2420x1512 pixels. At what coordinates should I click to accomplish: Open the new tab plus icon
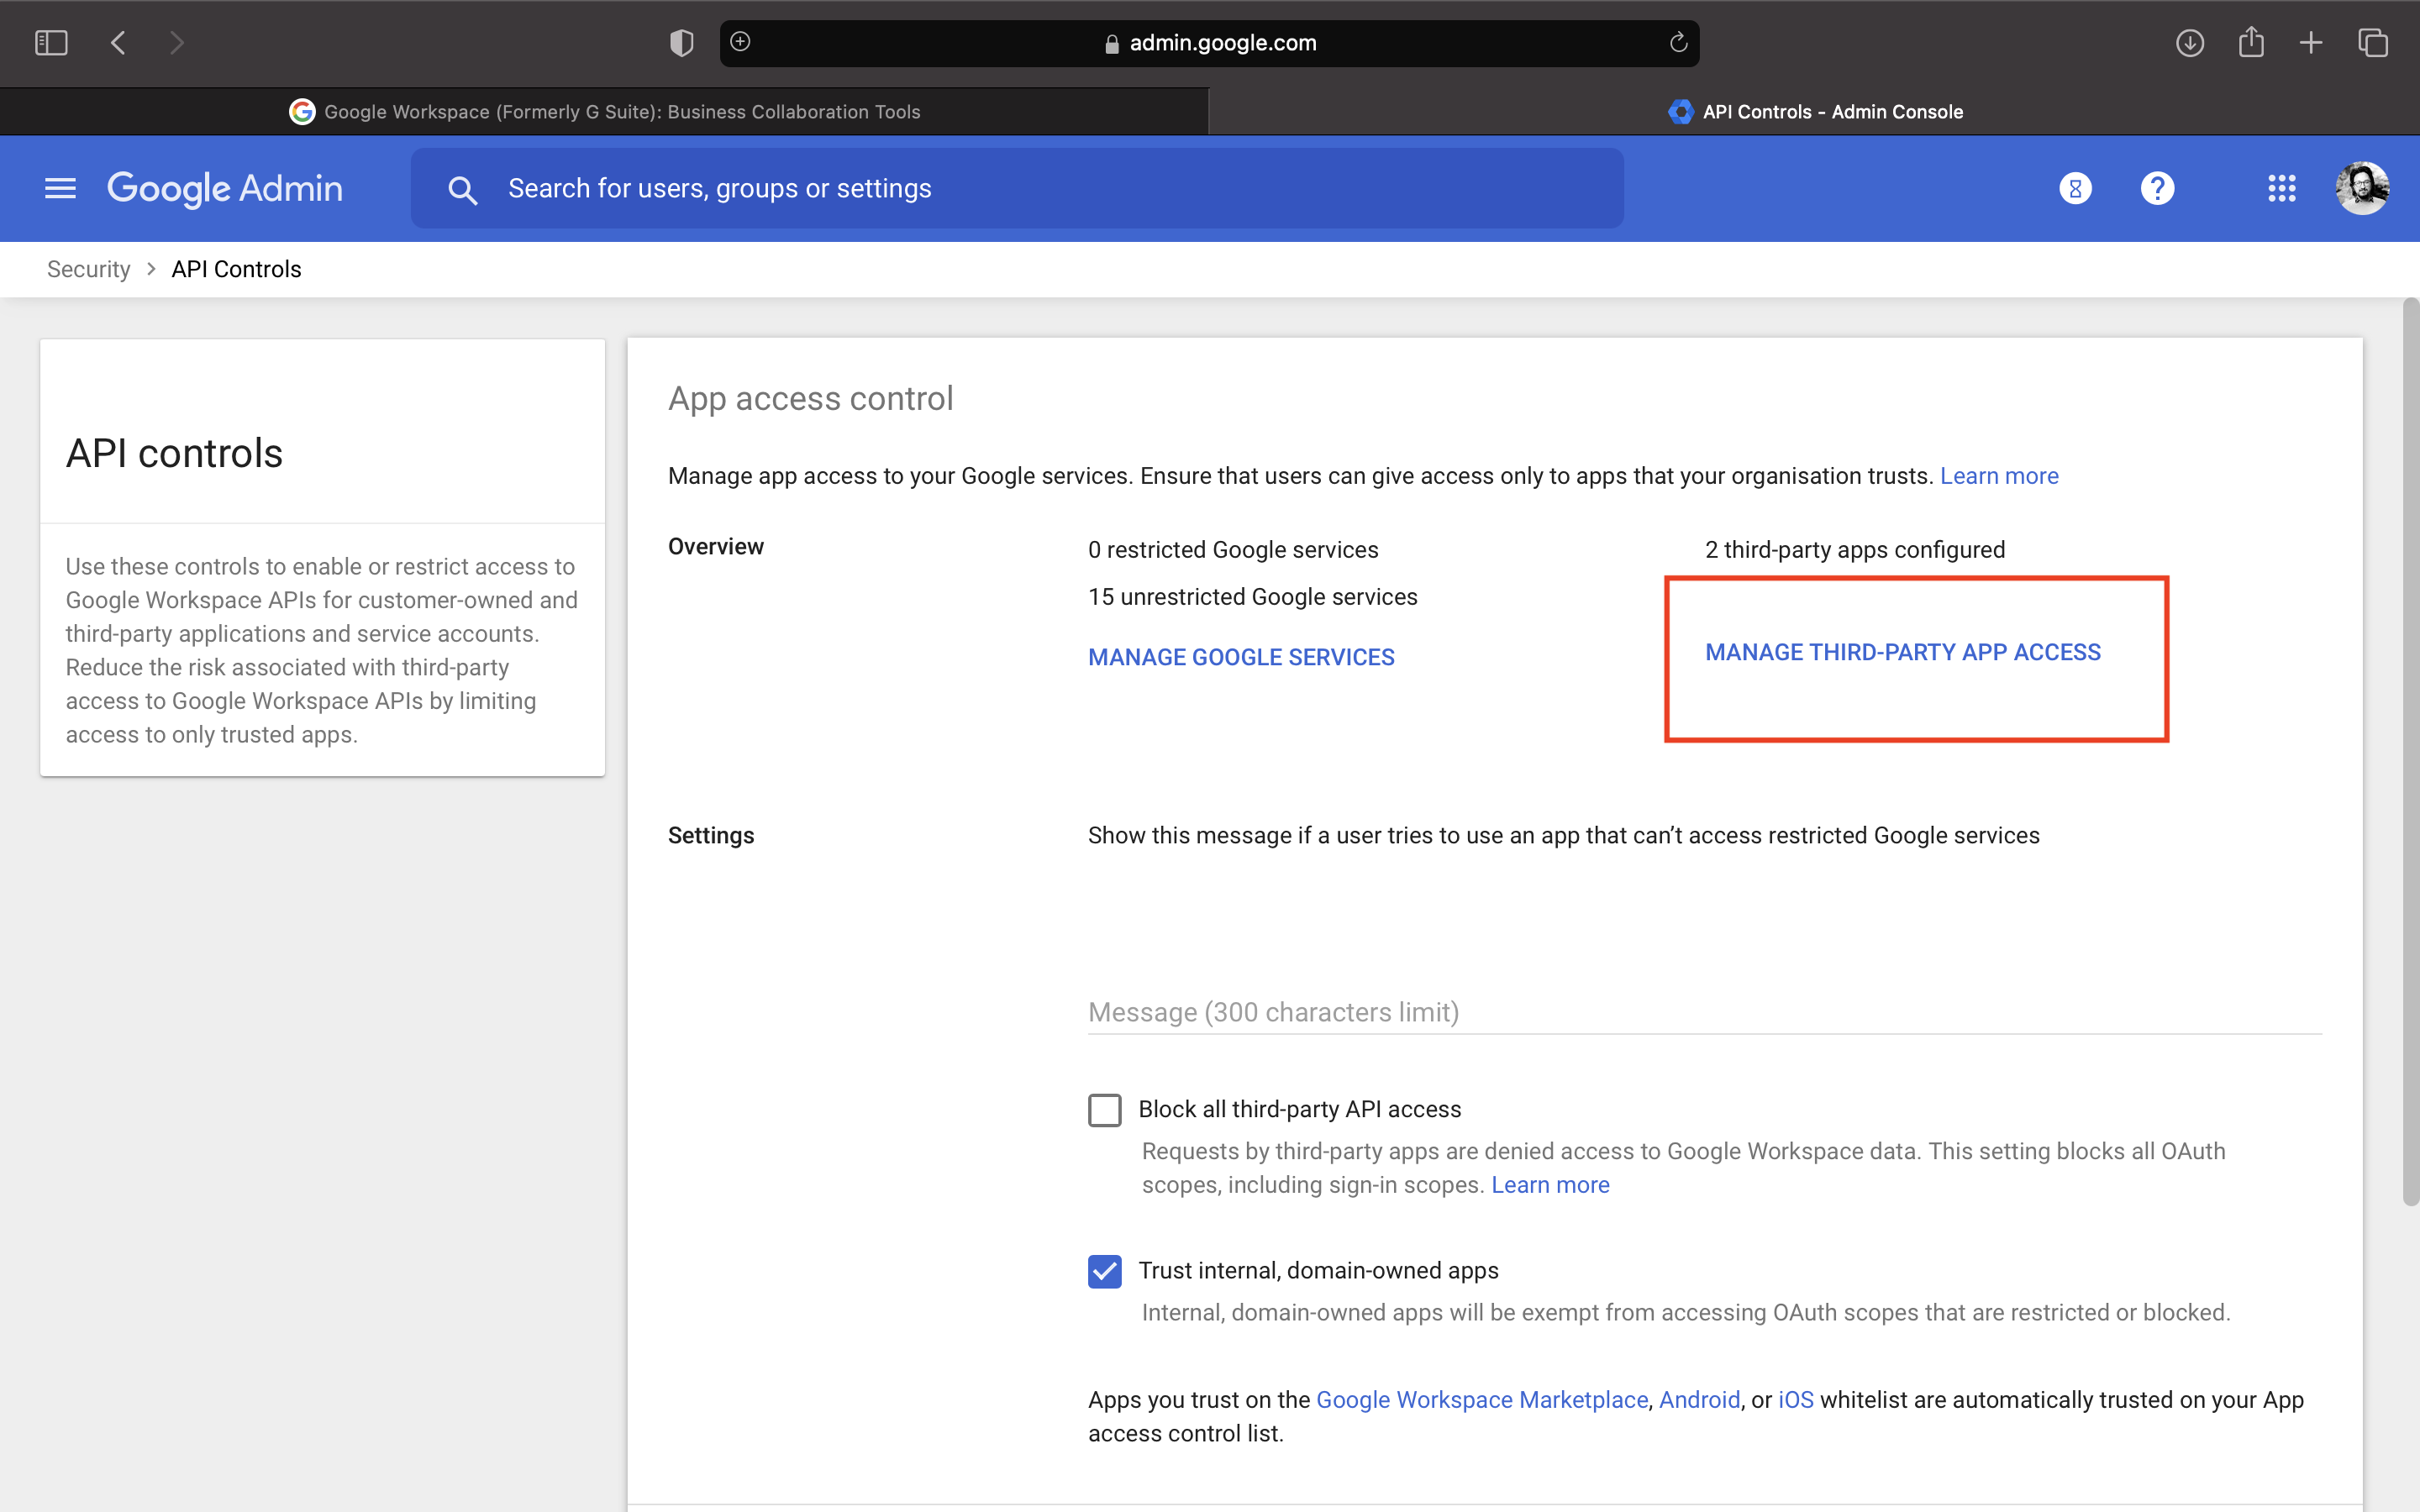tap(2311, 43)
